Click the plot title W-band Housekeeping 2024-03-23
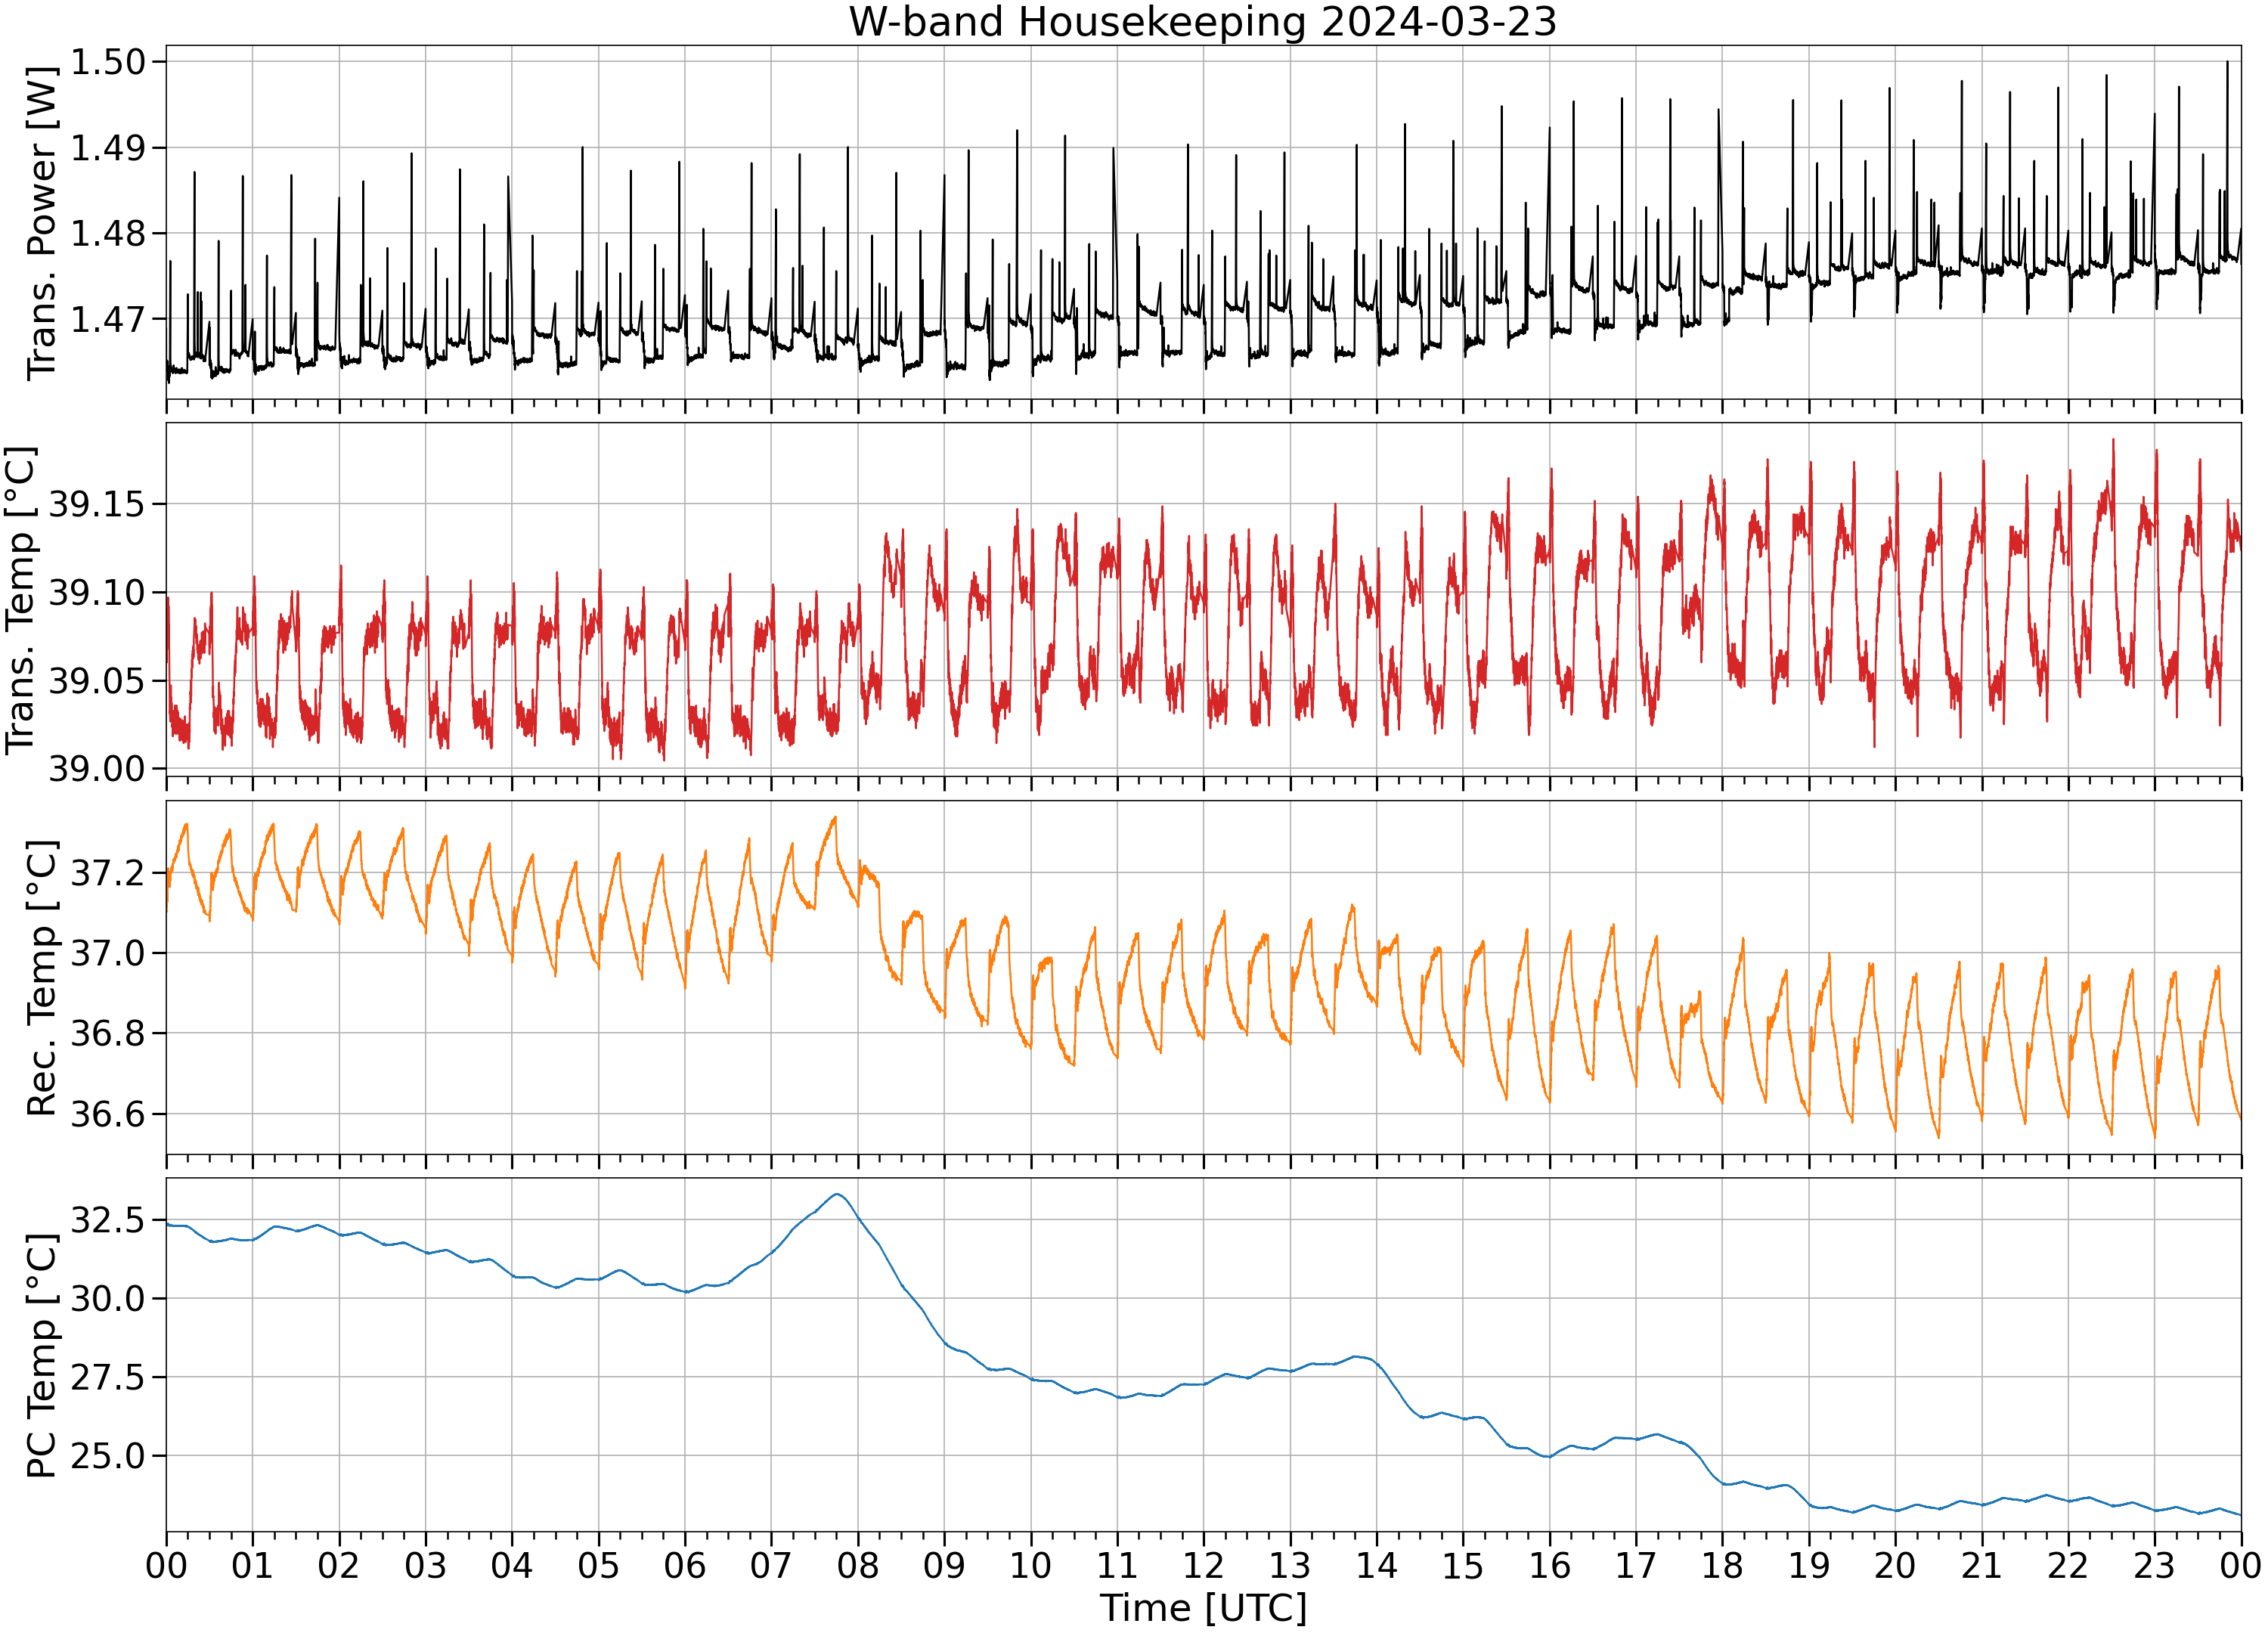 click(1203, 22)
